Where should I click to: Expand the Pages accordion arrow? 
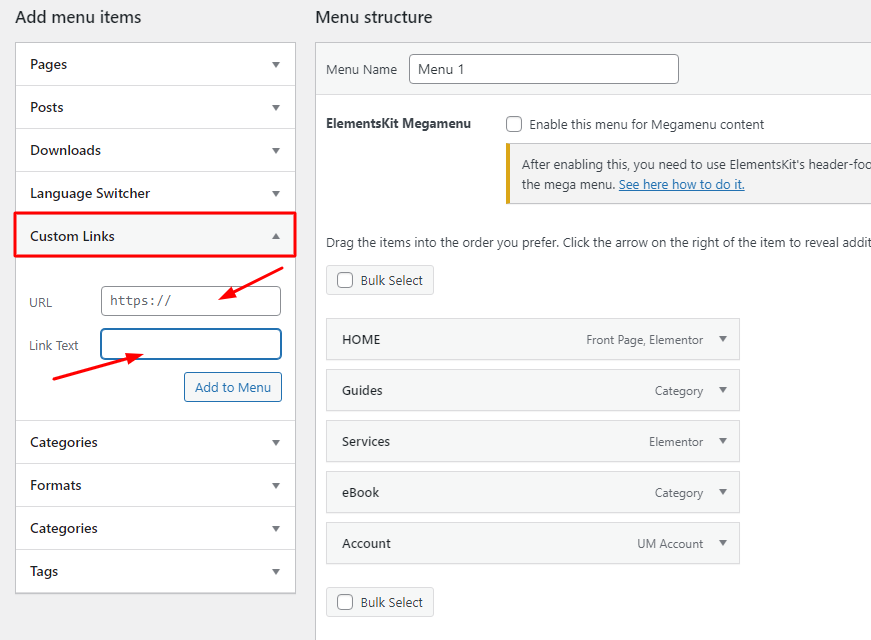point(276,65)
